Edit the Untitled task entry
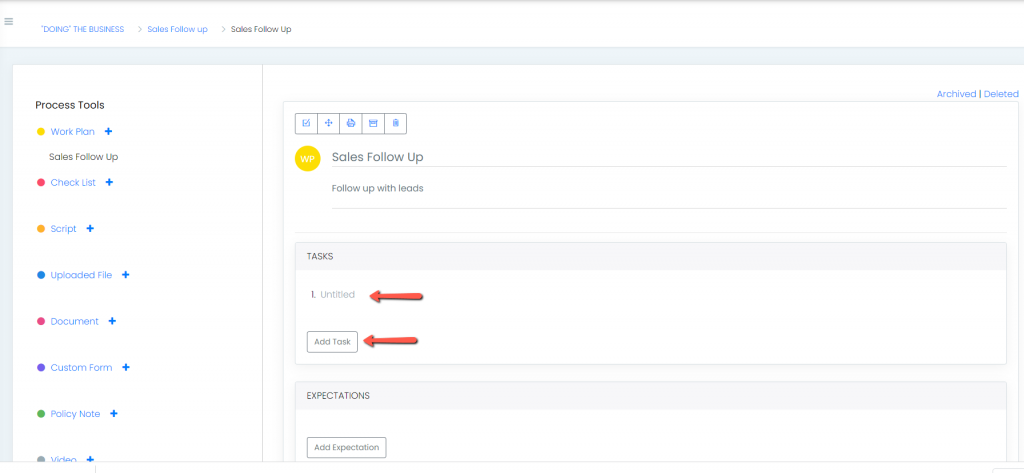 coord(337,295)
